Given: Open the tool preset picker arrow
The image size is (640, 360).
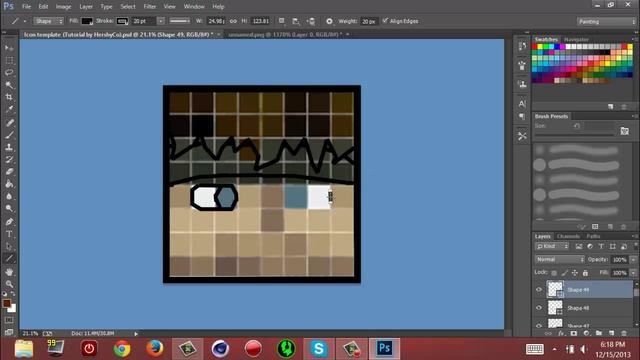Looking at the screenshot, I should click(24, 21).
